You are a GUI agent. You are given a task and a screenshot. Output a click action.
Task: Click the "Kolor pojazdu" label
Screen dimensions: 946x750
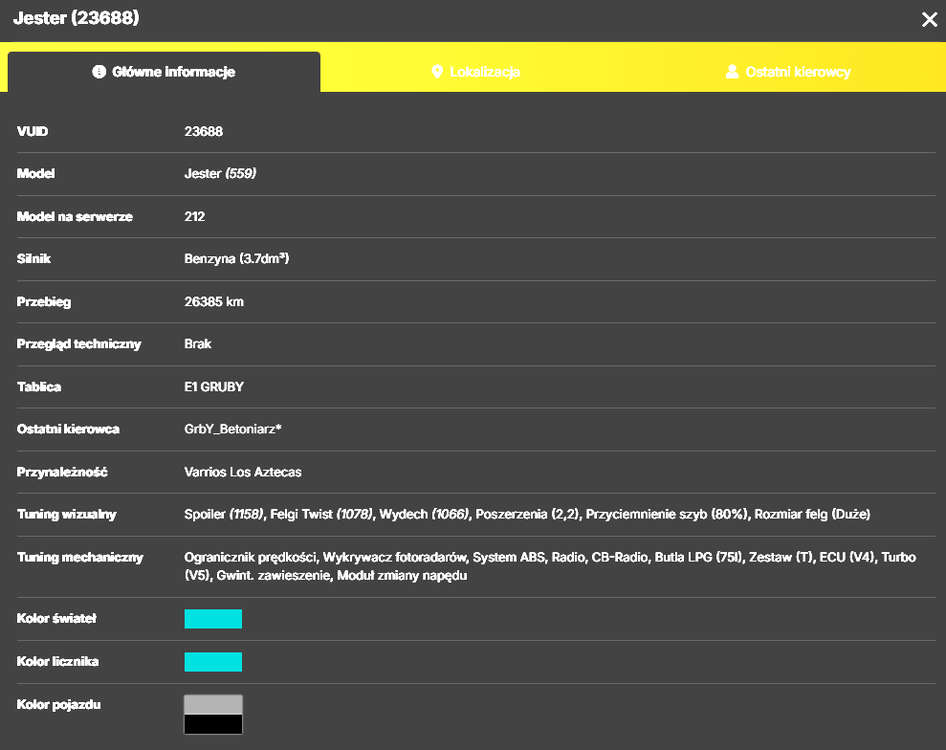[x=59, y=705]
